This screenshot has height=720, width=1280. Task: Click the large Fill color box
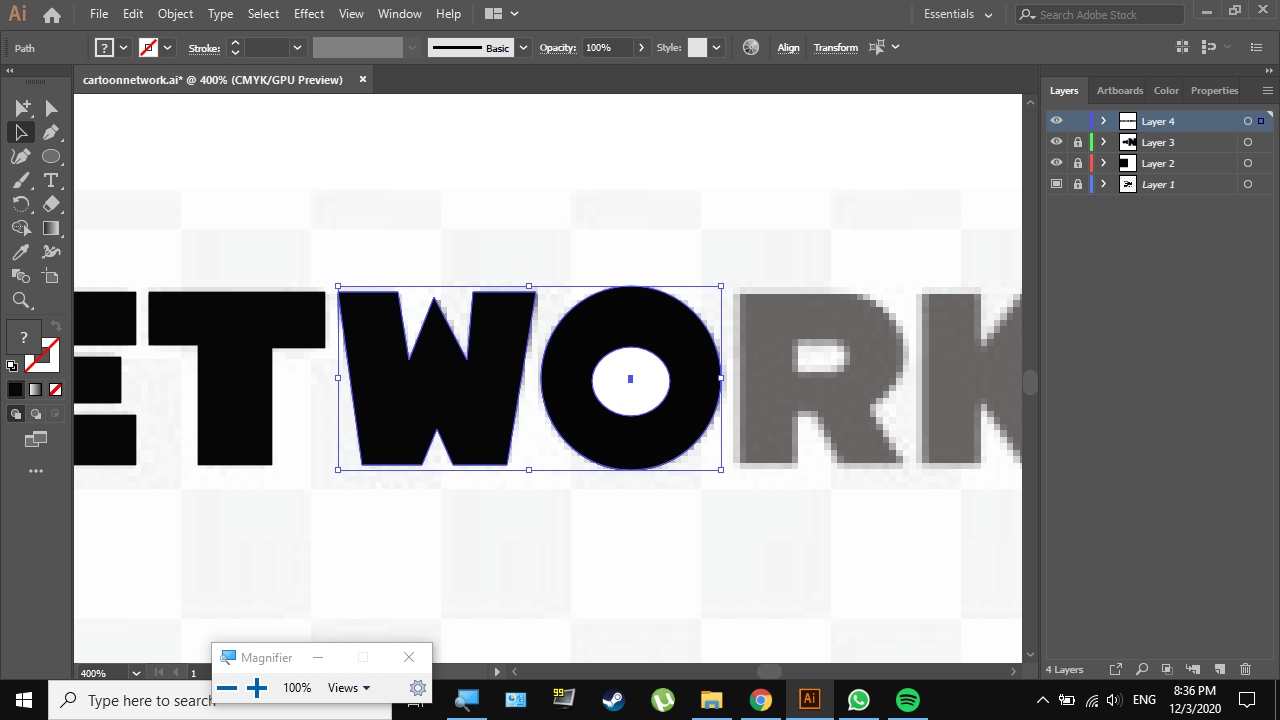click(24, 337)
